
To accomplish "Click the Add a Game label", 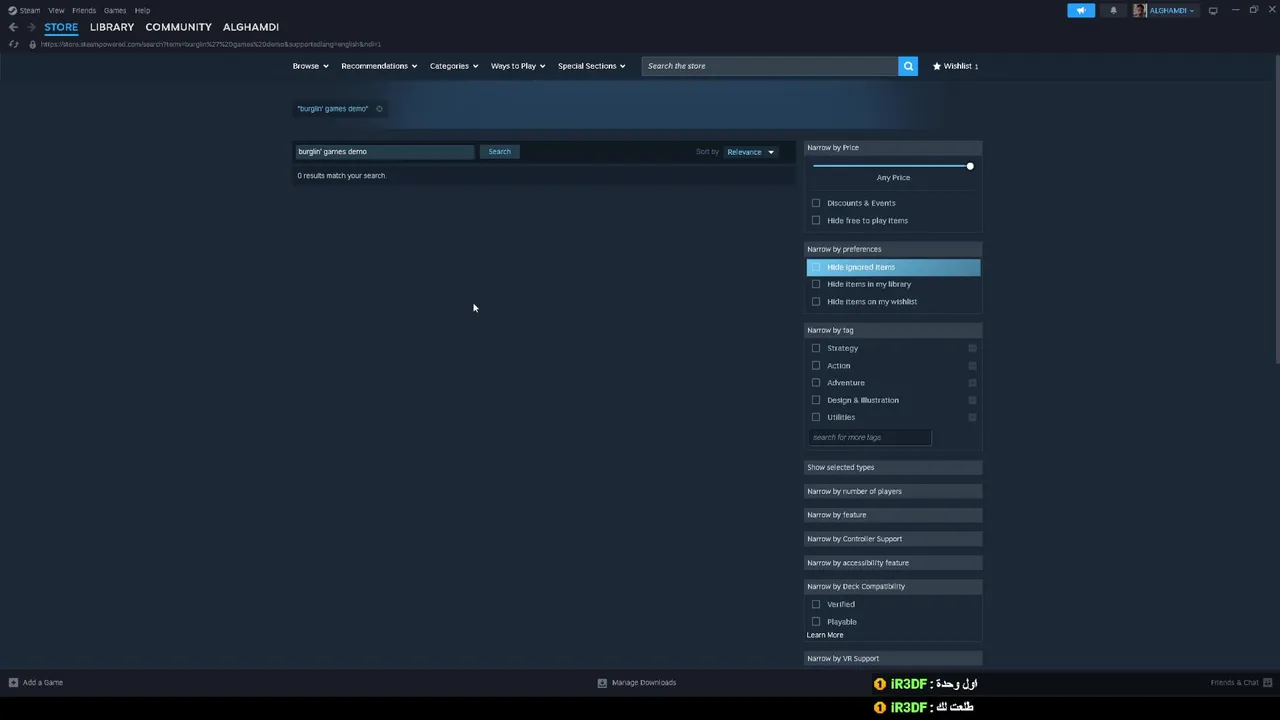I will pos(43,682).
